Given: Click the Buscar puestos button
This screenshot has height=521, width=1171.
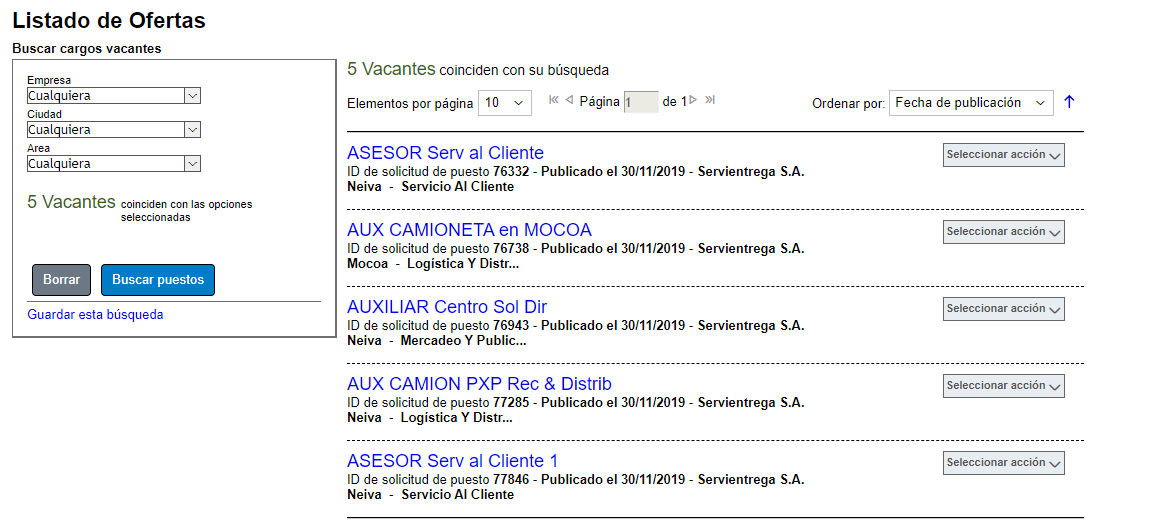Looking at the screenshot, I should [158, 280].
